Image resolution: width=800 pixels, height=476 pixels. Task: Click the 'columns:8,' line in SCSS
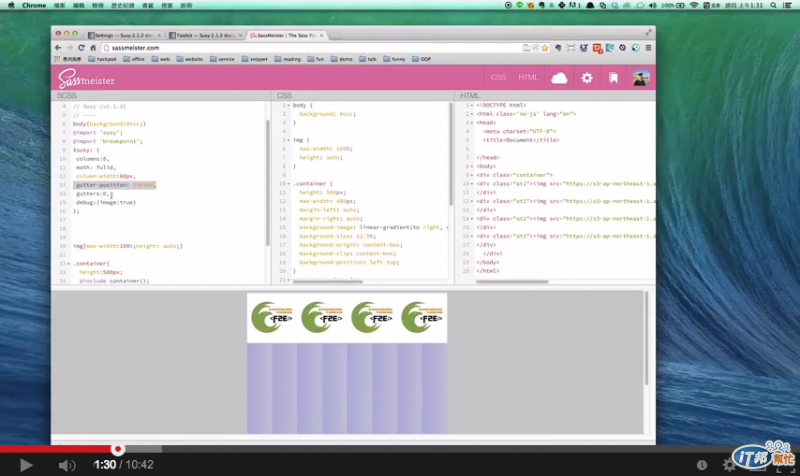pos(92,159)
